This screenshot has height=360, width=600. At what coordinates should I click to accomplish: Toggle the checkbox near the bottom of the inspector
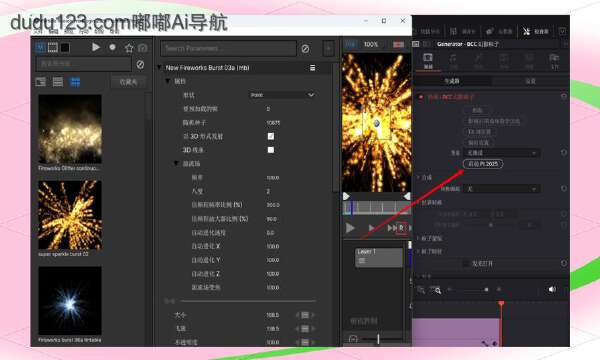(x=466, y=264)
